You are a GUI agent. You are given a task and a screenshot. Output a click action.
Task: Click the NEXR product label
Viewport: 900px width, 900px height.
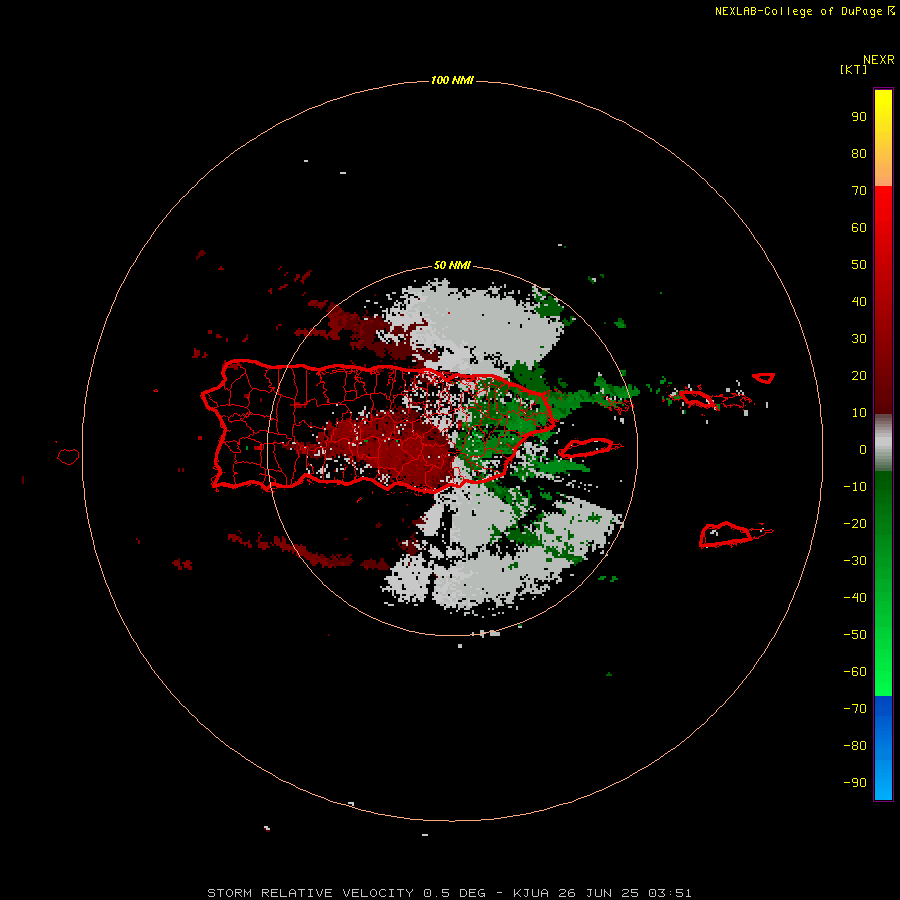[879, 60]
